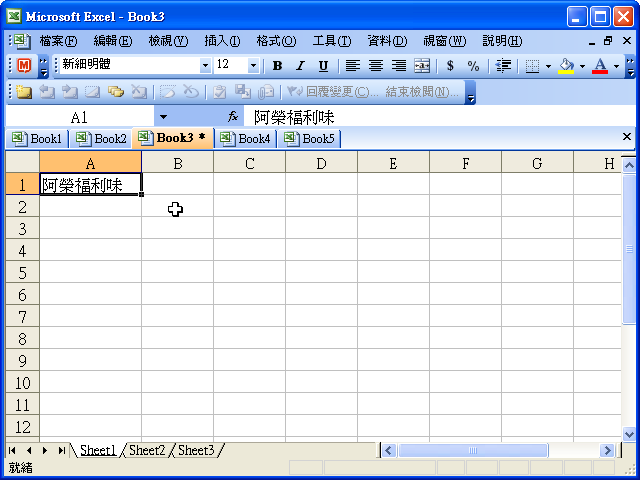Apply Currency style format
Viewport: 640px width, 480px height.
coord(450,66)
